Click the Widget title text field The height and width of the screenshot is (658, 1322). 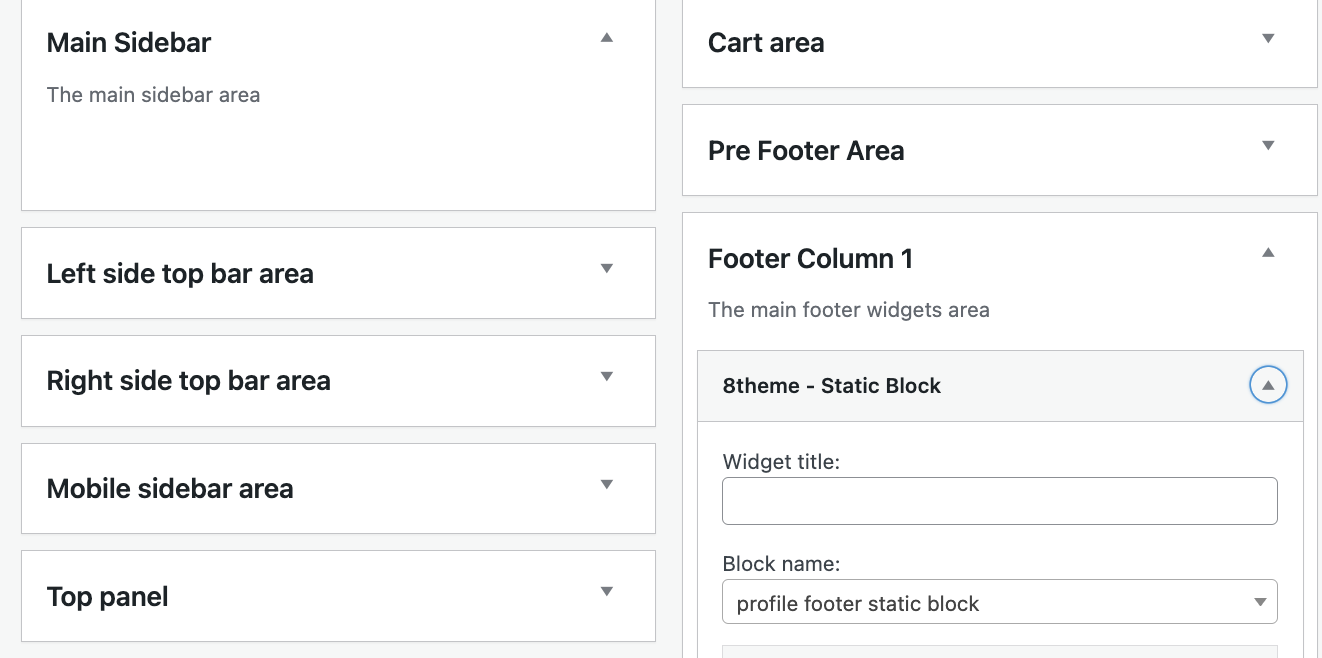click(x=1000, y=501)
